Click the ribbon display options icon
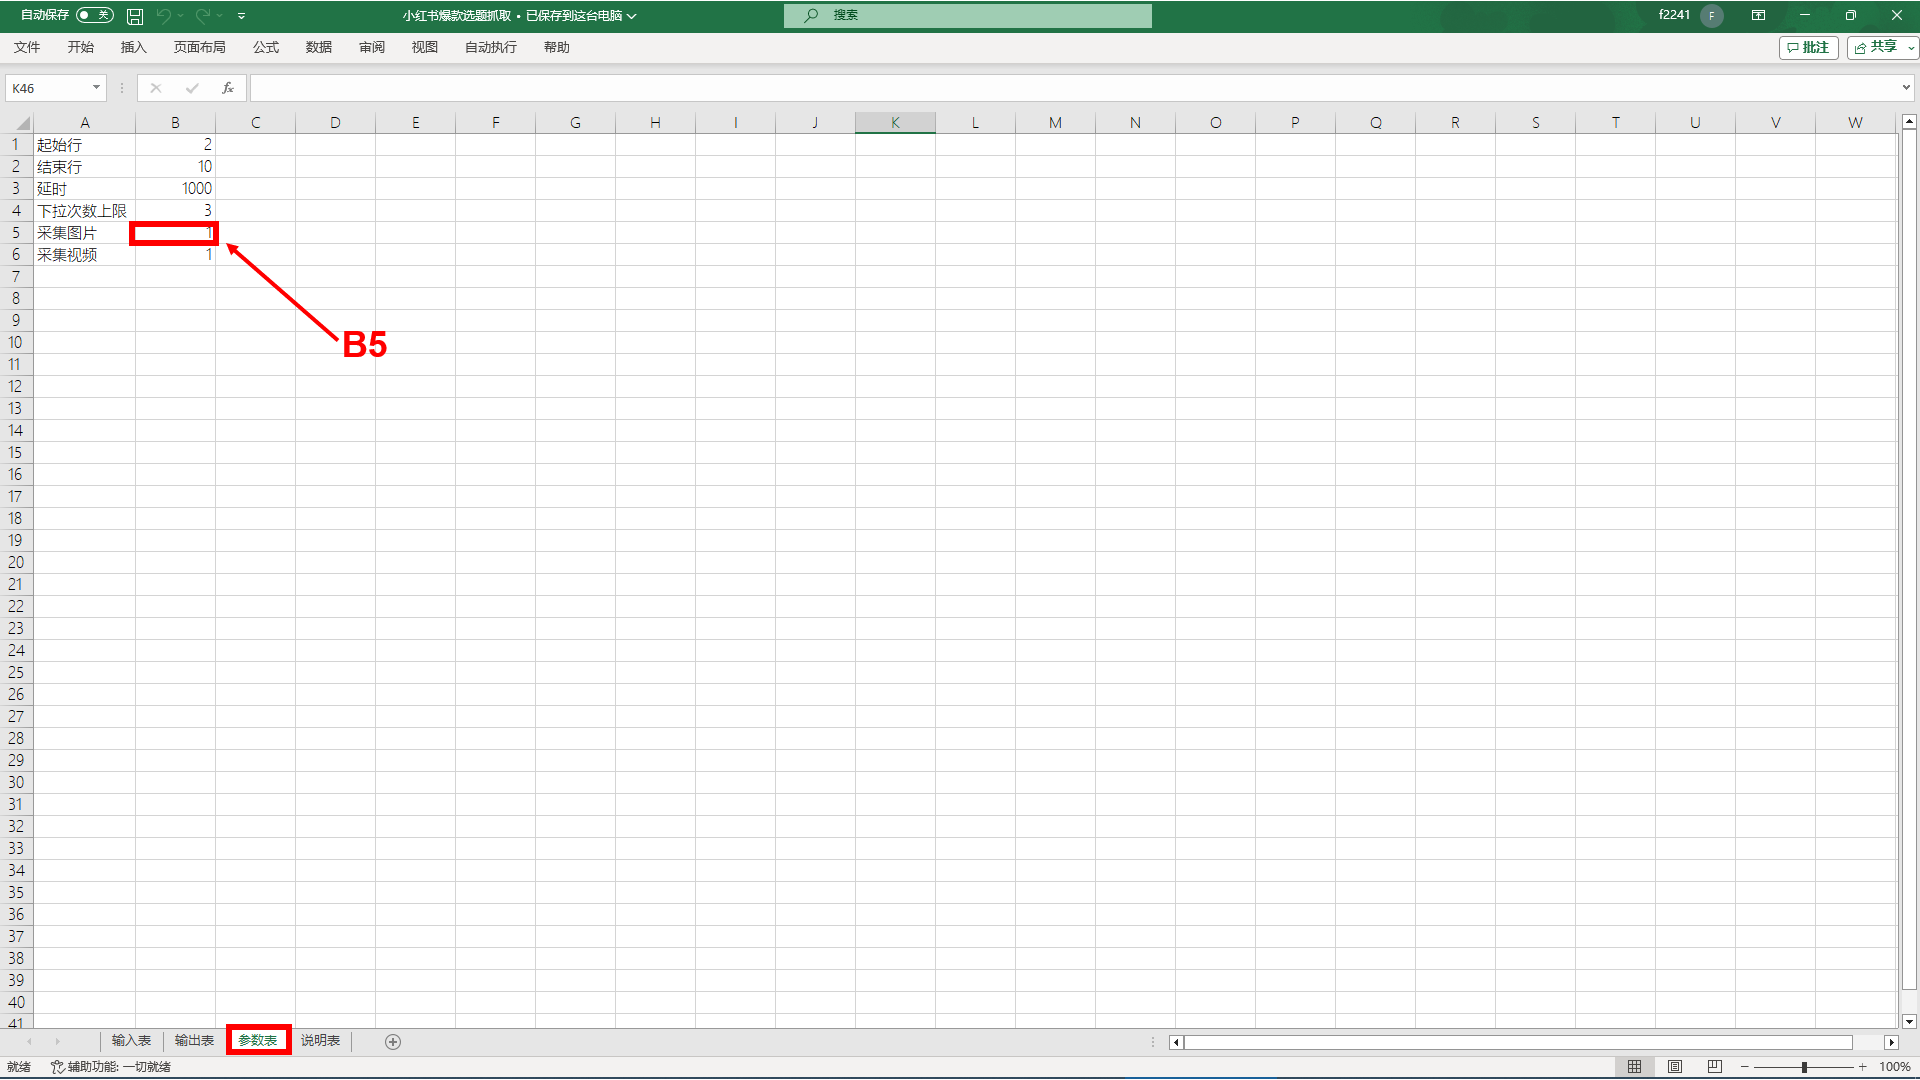This screenshot has height=1080, width=1920. (x=1758, y=15)
